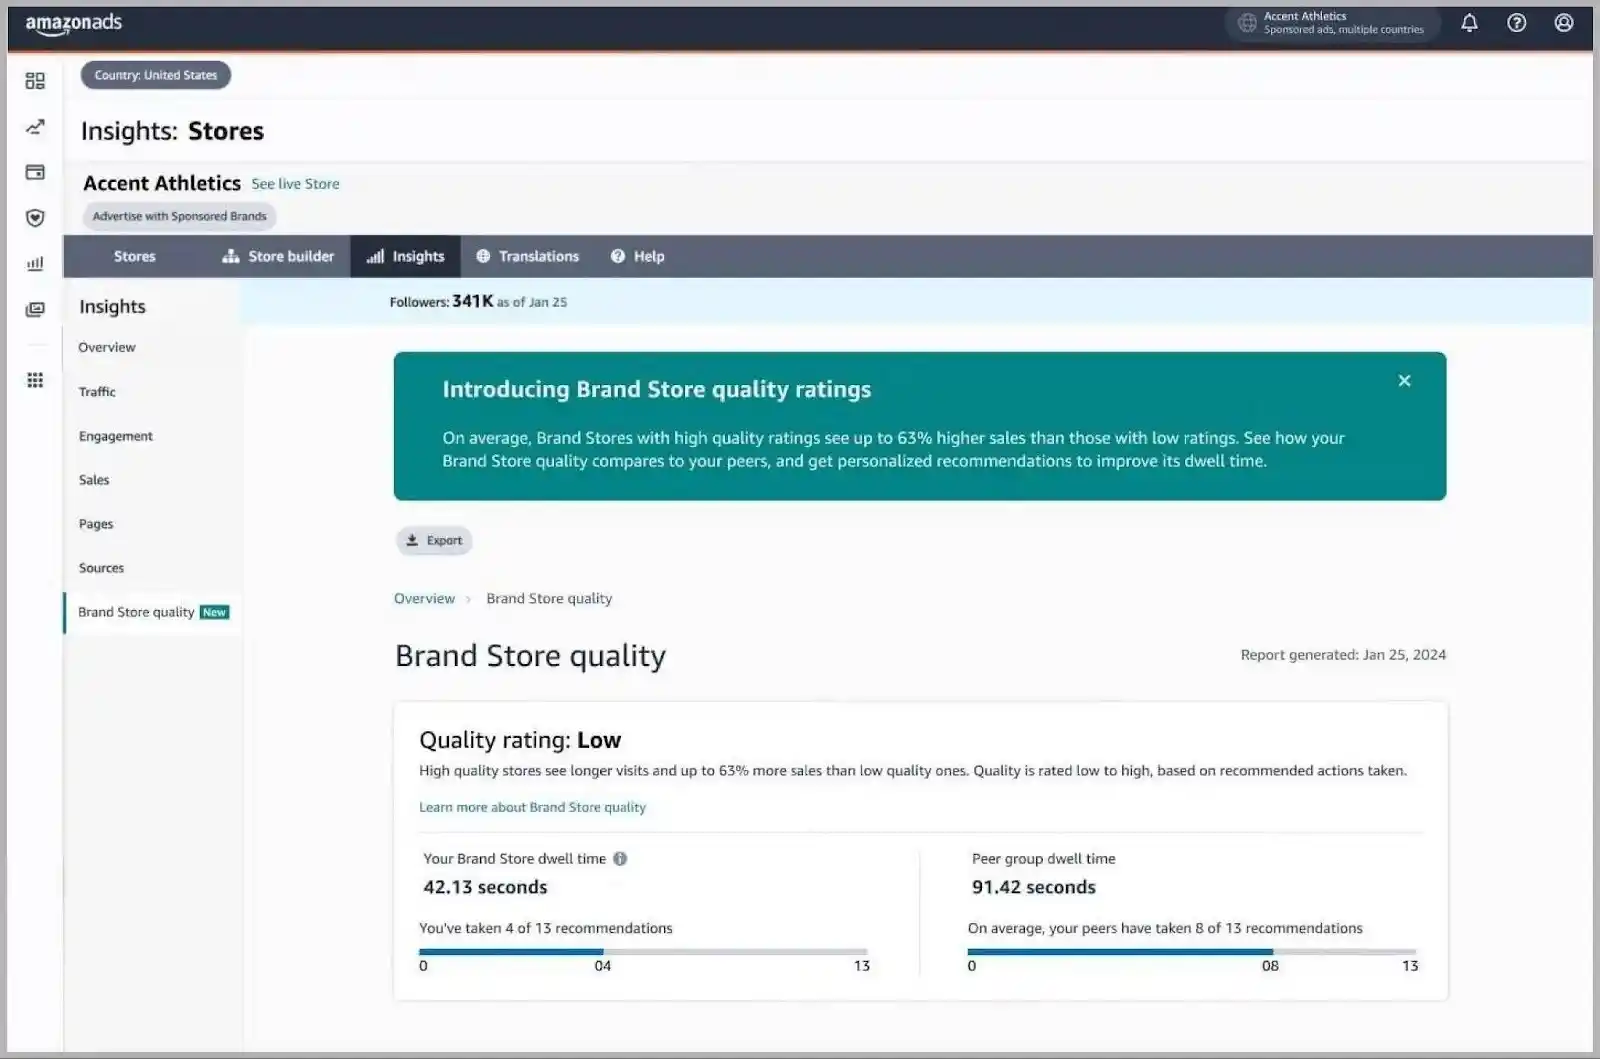Open the Translations tab
The width and height of the screenshot is (1600, 1059).
coord(528,257)
